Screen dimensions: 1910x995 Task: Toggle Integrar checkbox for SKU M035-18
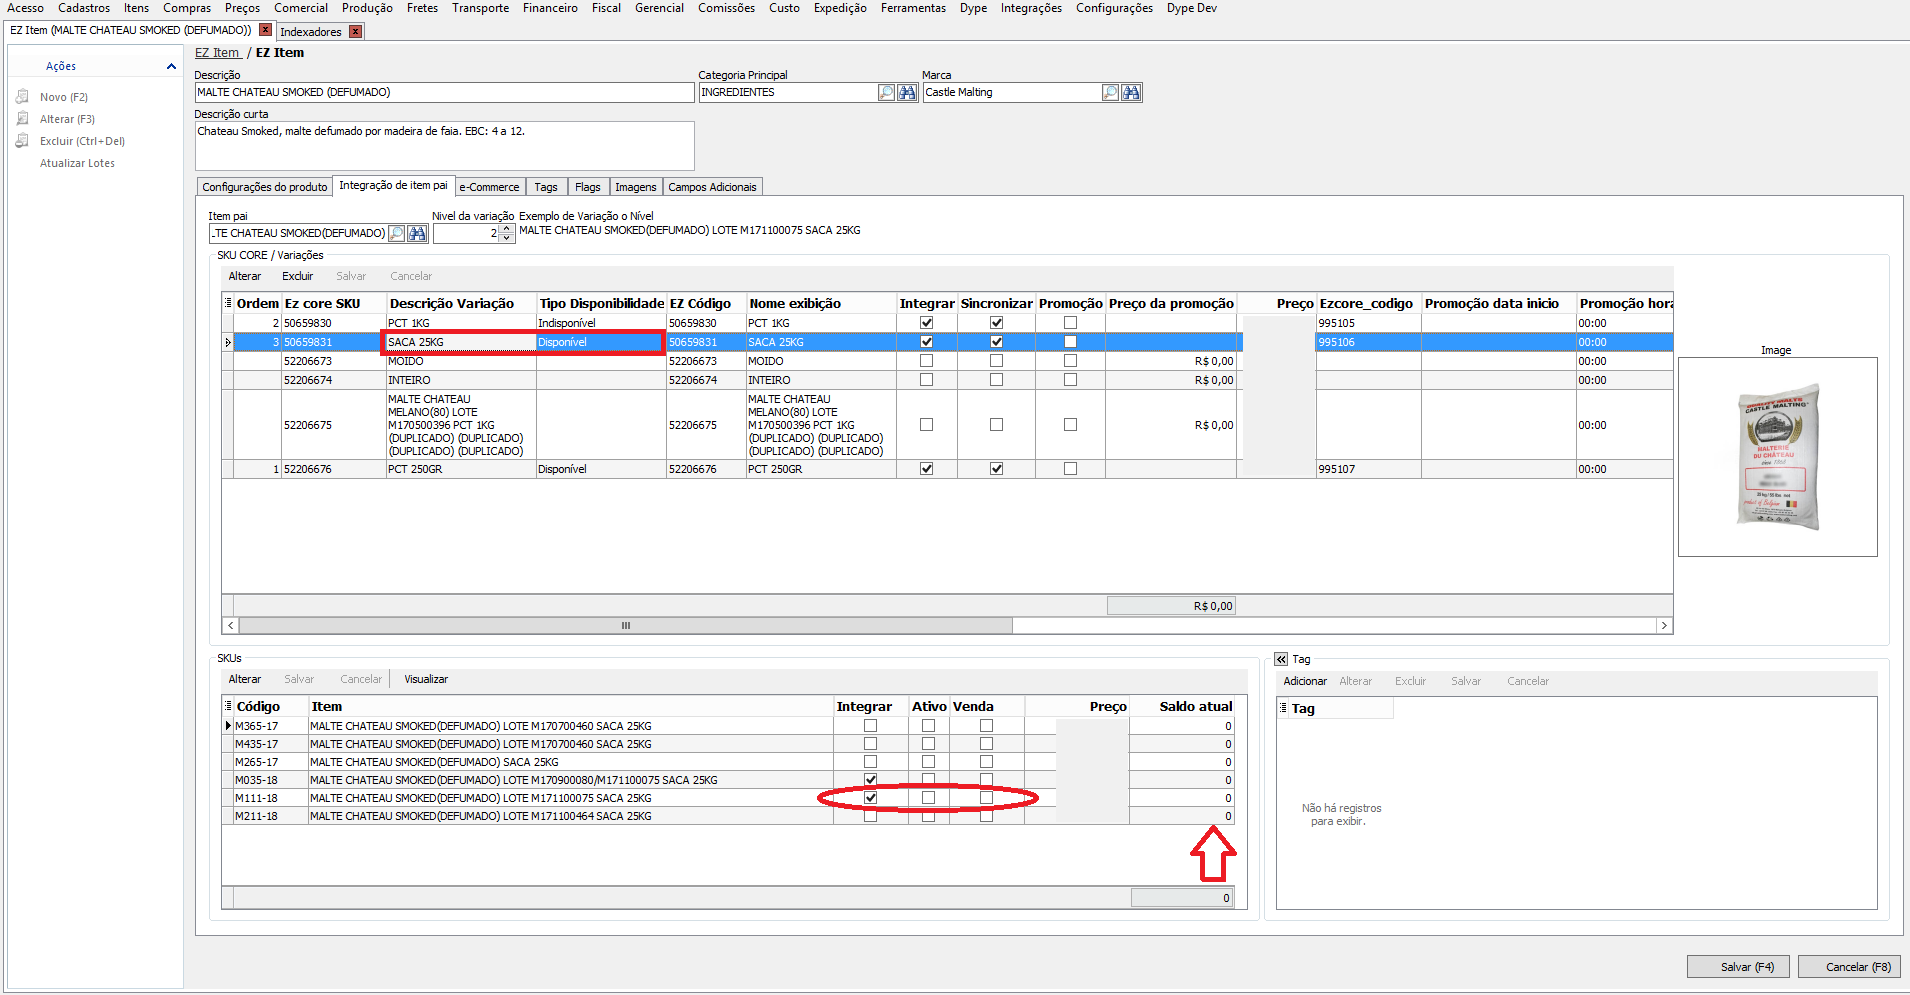coord(870,780)
